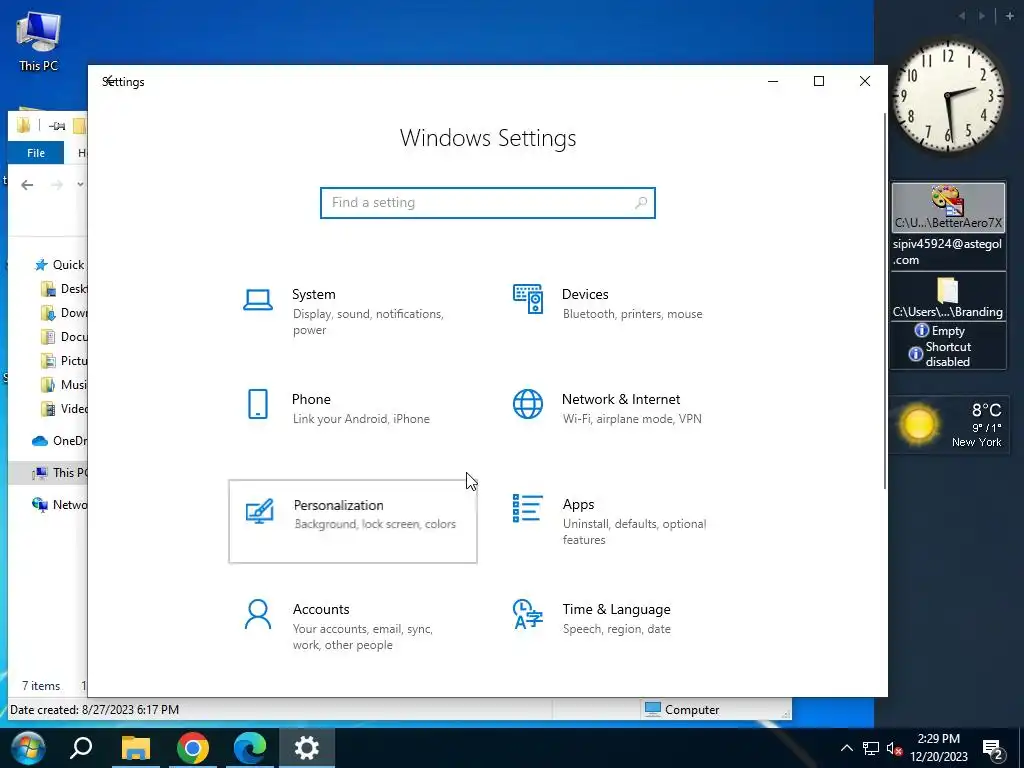Select Network in Explorer sidebar
The image size is (1024, 768).
(59, 505)
